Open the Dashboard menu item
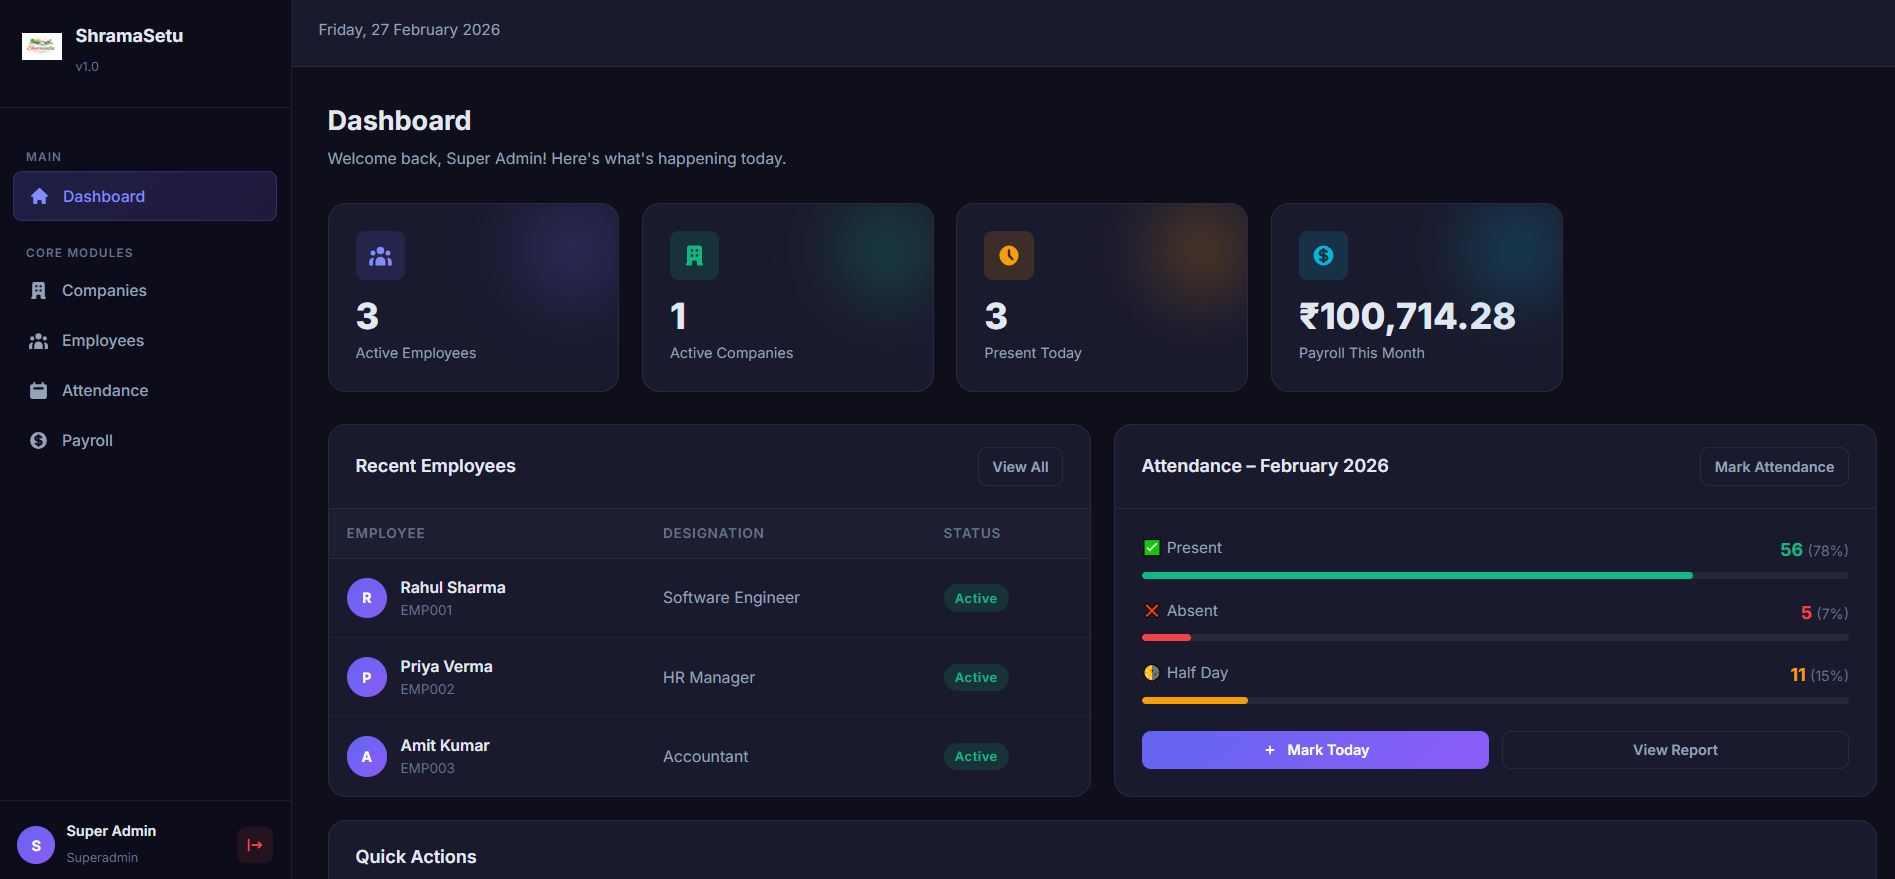This screenshot has height=879, width=1895. [x=145, y=196]
